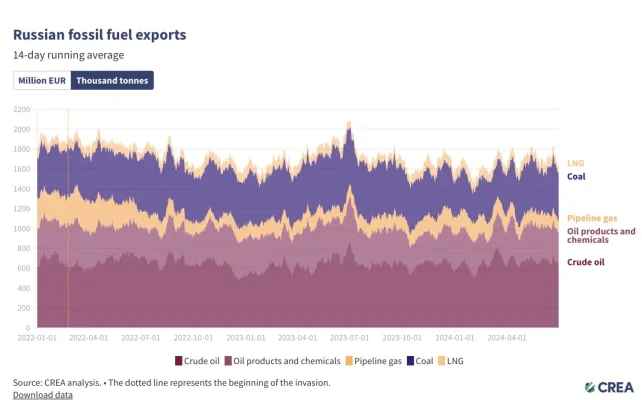Click the LNG label beside chart
Viewport: 642px width, 400px height.
pyautogui.click(x=575, y=163)
